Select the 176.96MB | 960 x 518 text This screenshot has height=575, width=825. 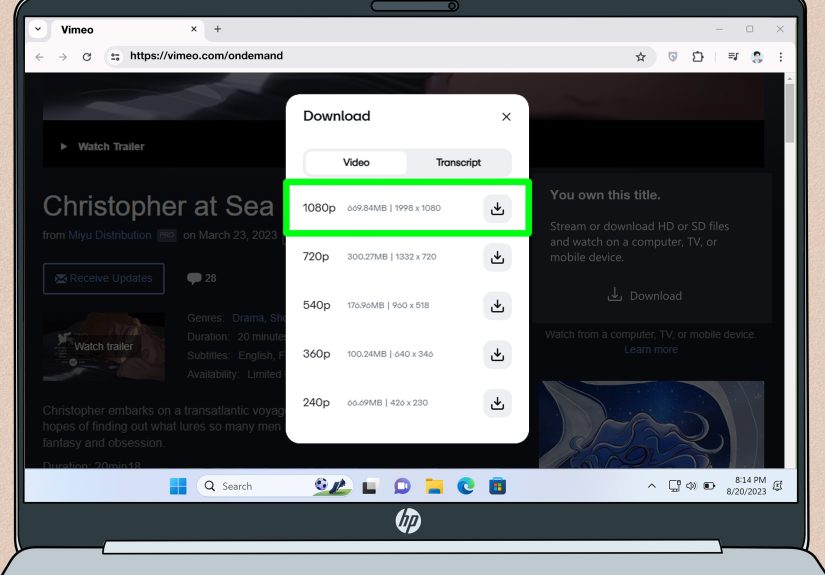[x=388, y=305]
